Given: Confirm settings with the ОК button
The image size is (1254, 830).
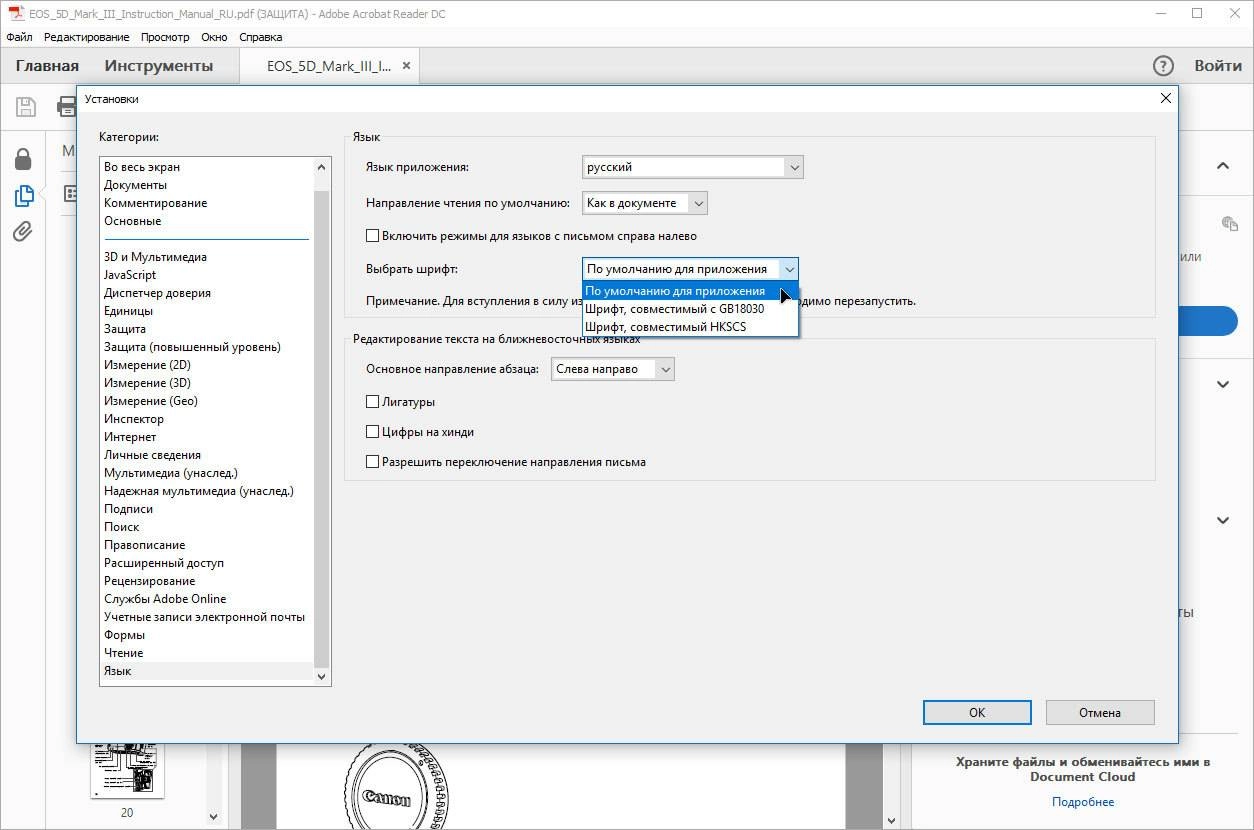Looking at the screenshot, I should (x=977, y=712).
